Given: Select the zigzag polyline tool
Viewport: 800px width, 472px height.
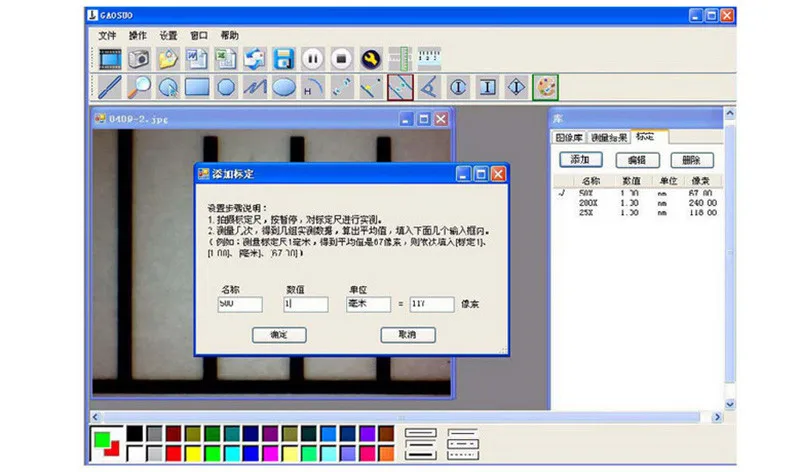Looking at the screenshot, I should pyautogui.click(x=255, y=87).
